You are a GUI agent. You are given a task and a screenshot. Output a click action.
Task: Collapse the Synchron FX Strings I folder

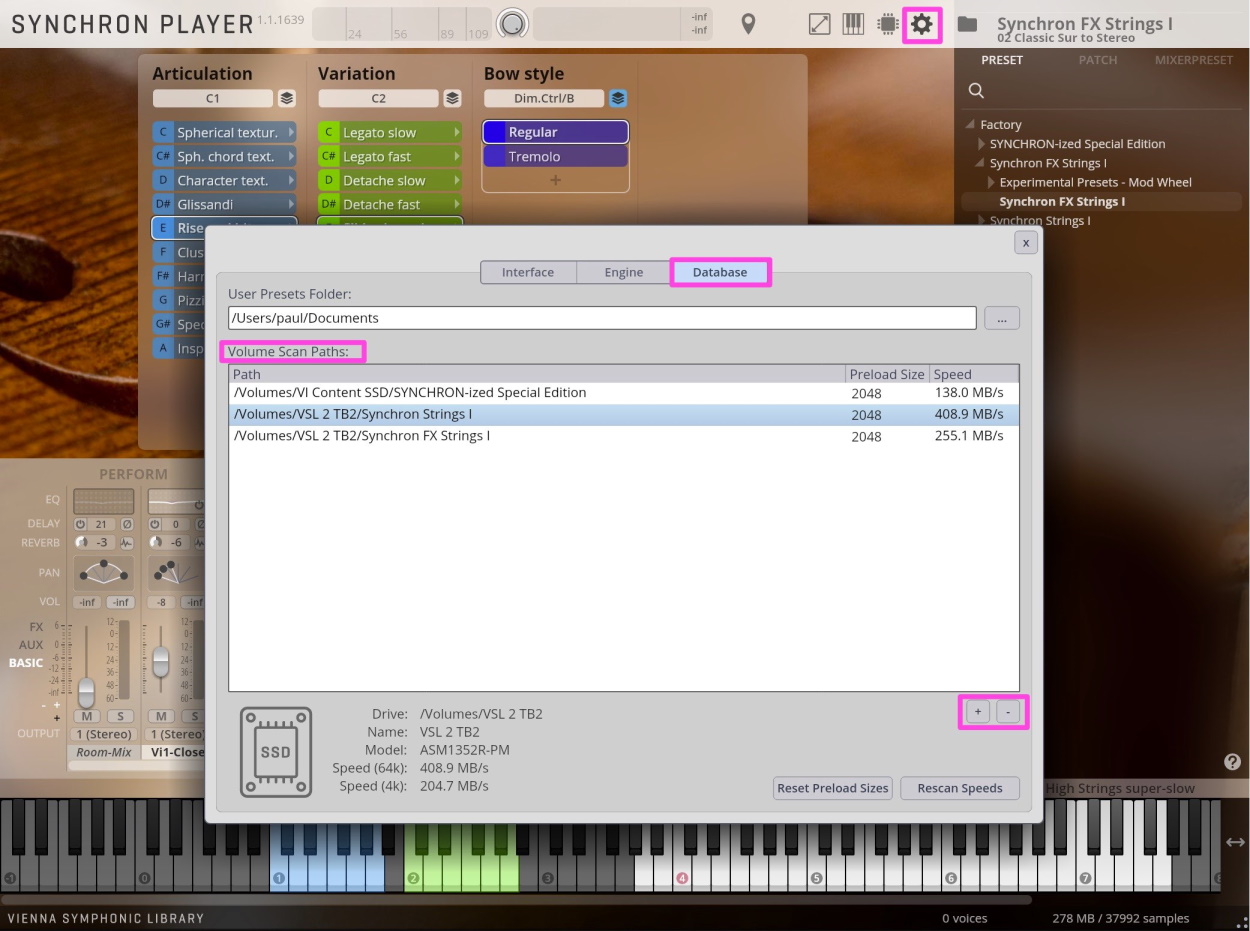(980, 163)
